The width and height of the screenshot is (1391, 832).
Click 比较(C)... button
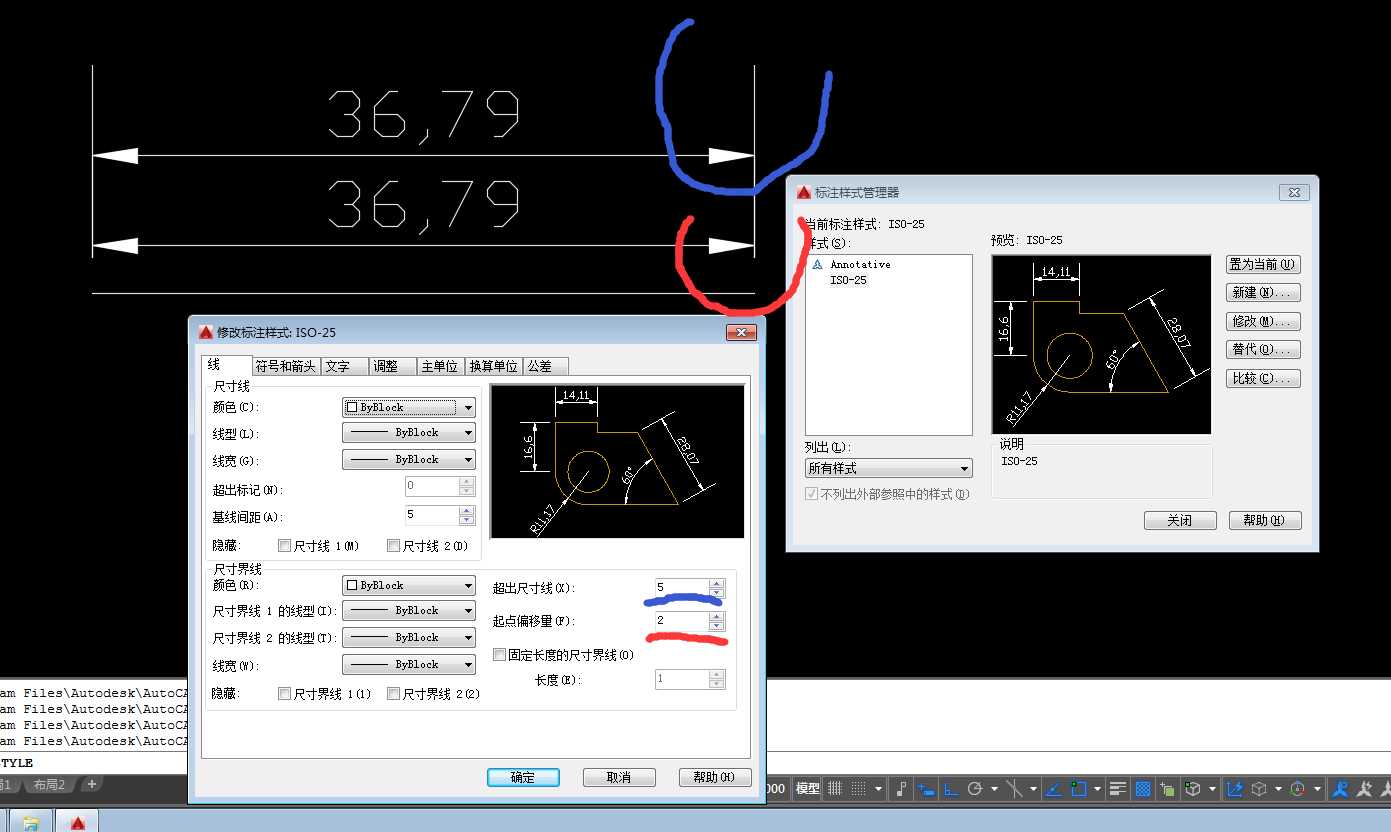tap(1263, 379)
